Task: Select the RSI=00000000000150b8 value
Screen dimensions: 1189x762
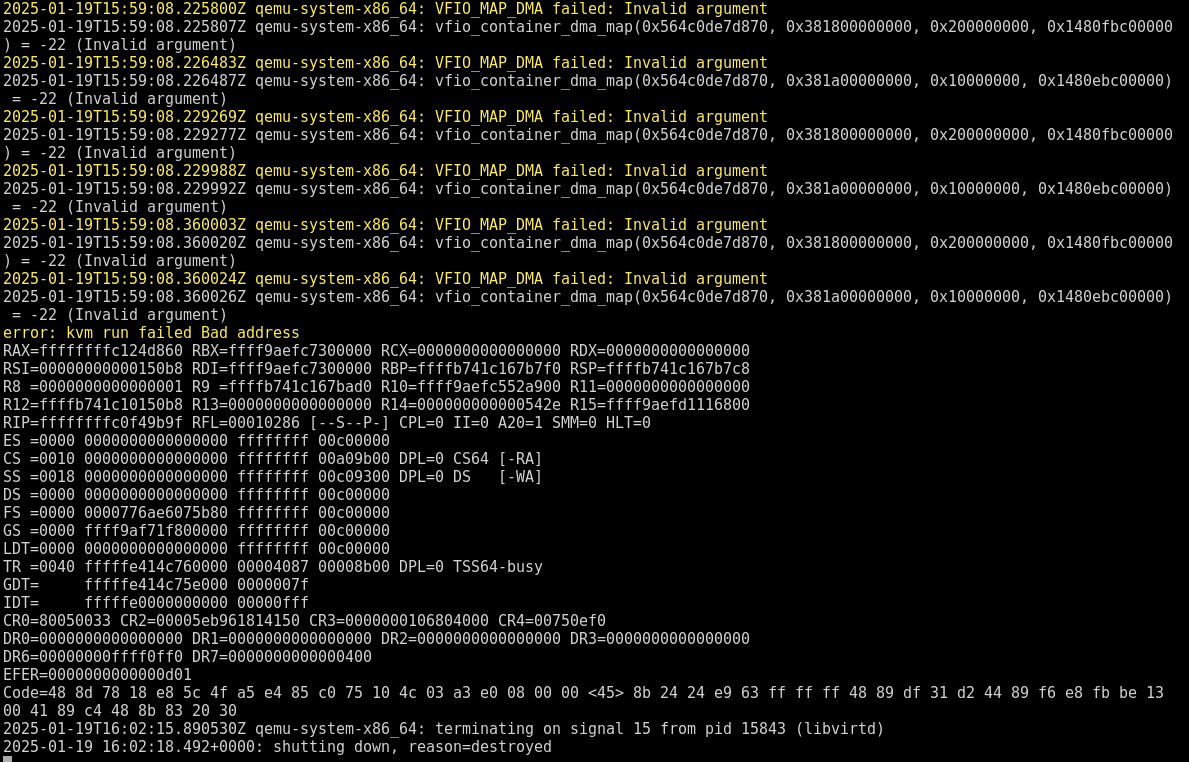Action: point(93,369)
